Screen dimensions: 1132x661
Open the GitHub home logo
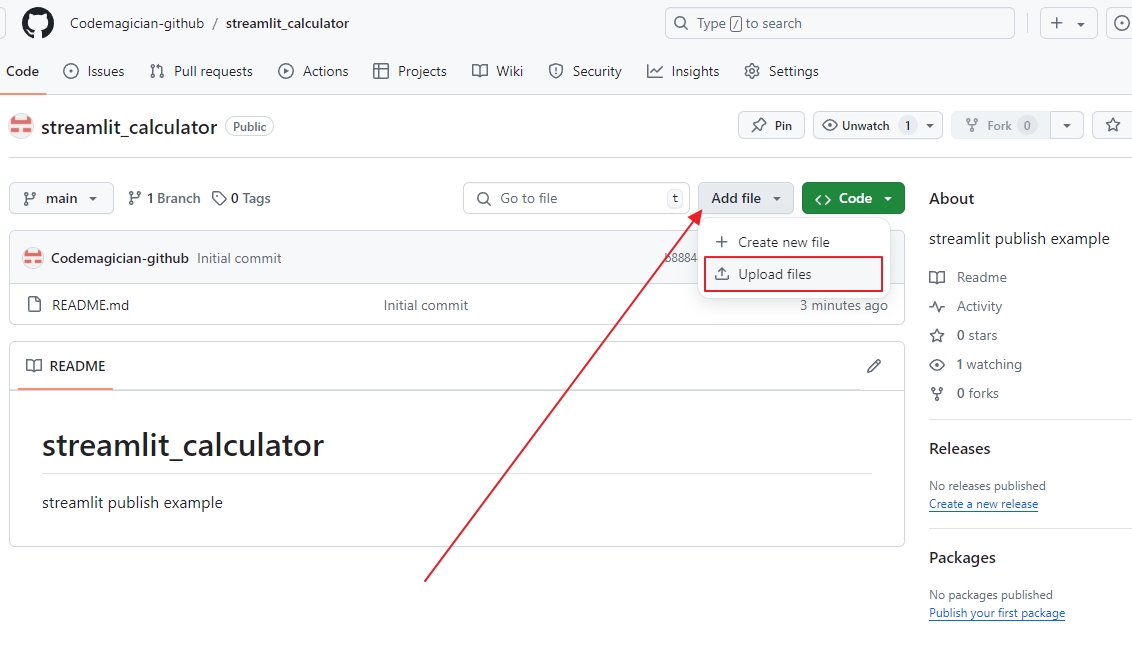(x=38, y=23)
